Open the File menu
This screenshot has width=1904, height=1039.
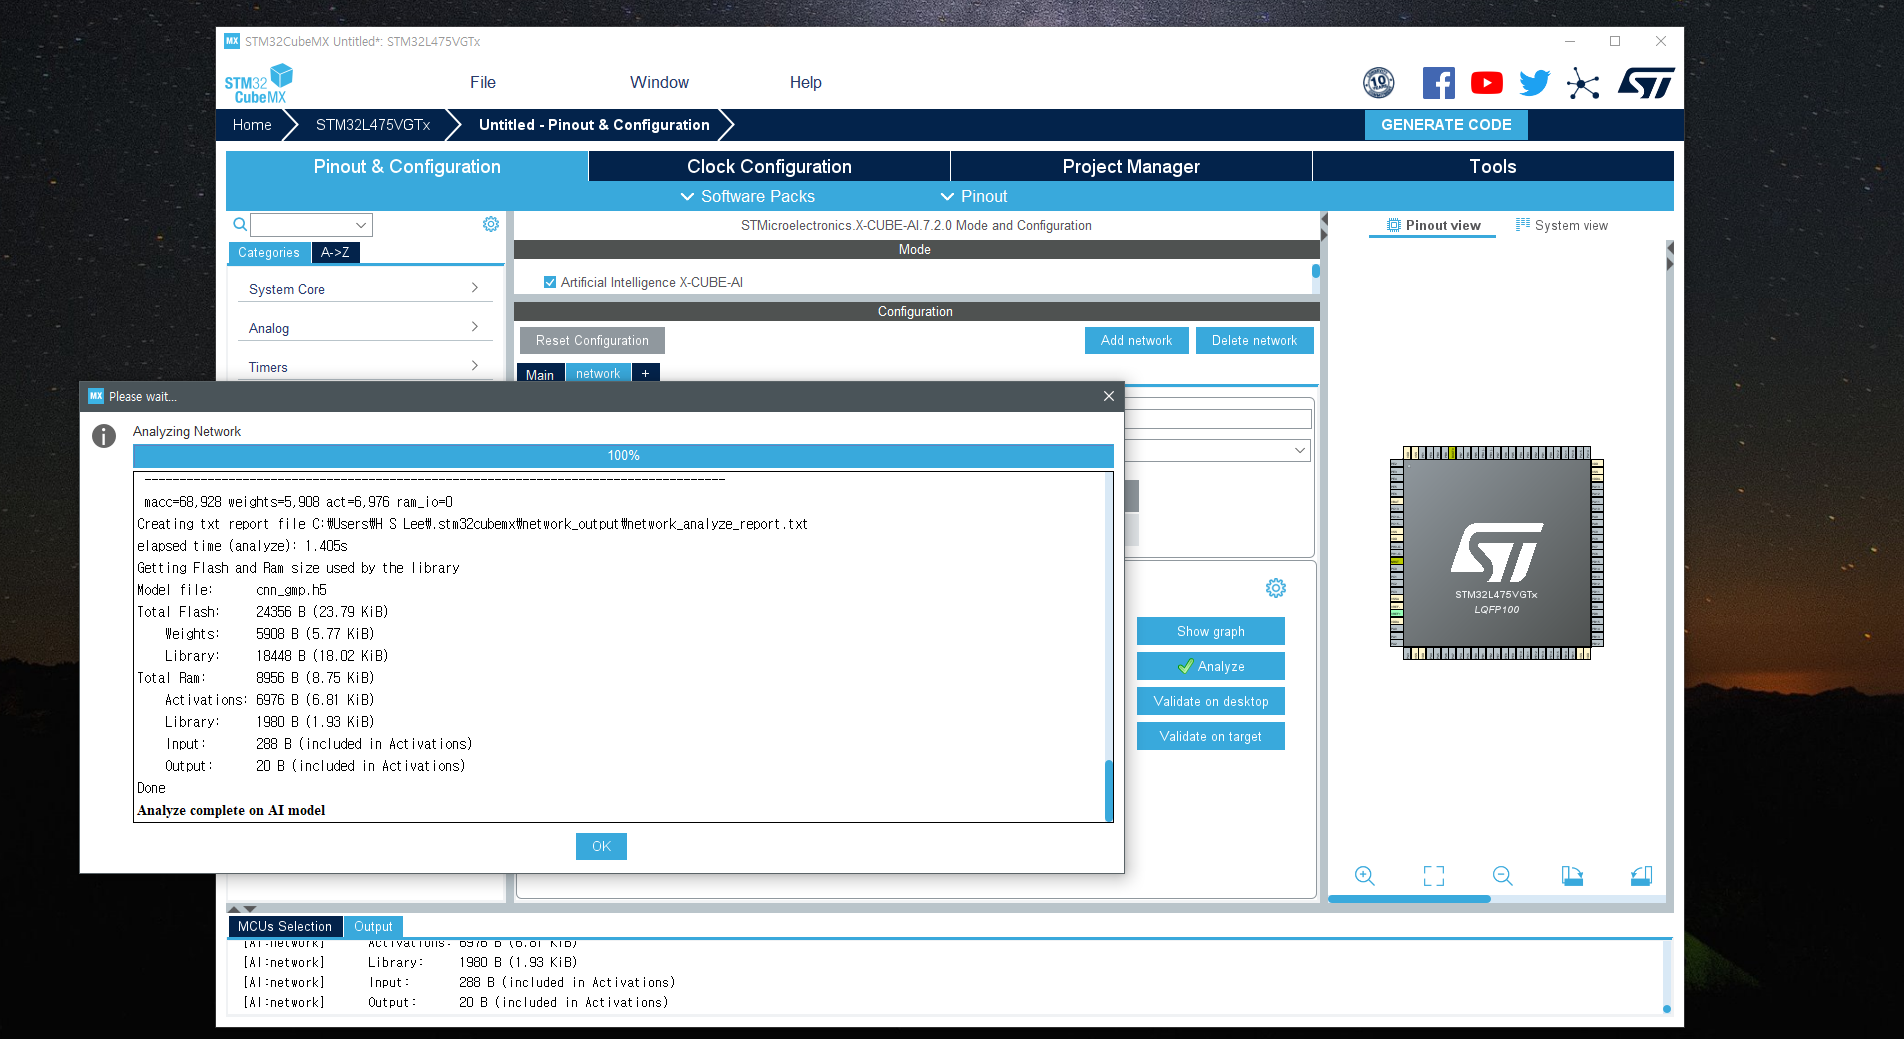tap(483, 82)
